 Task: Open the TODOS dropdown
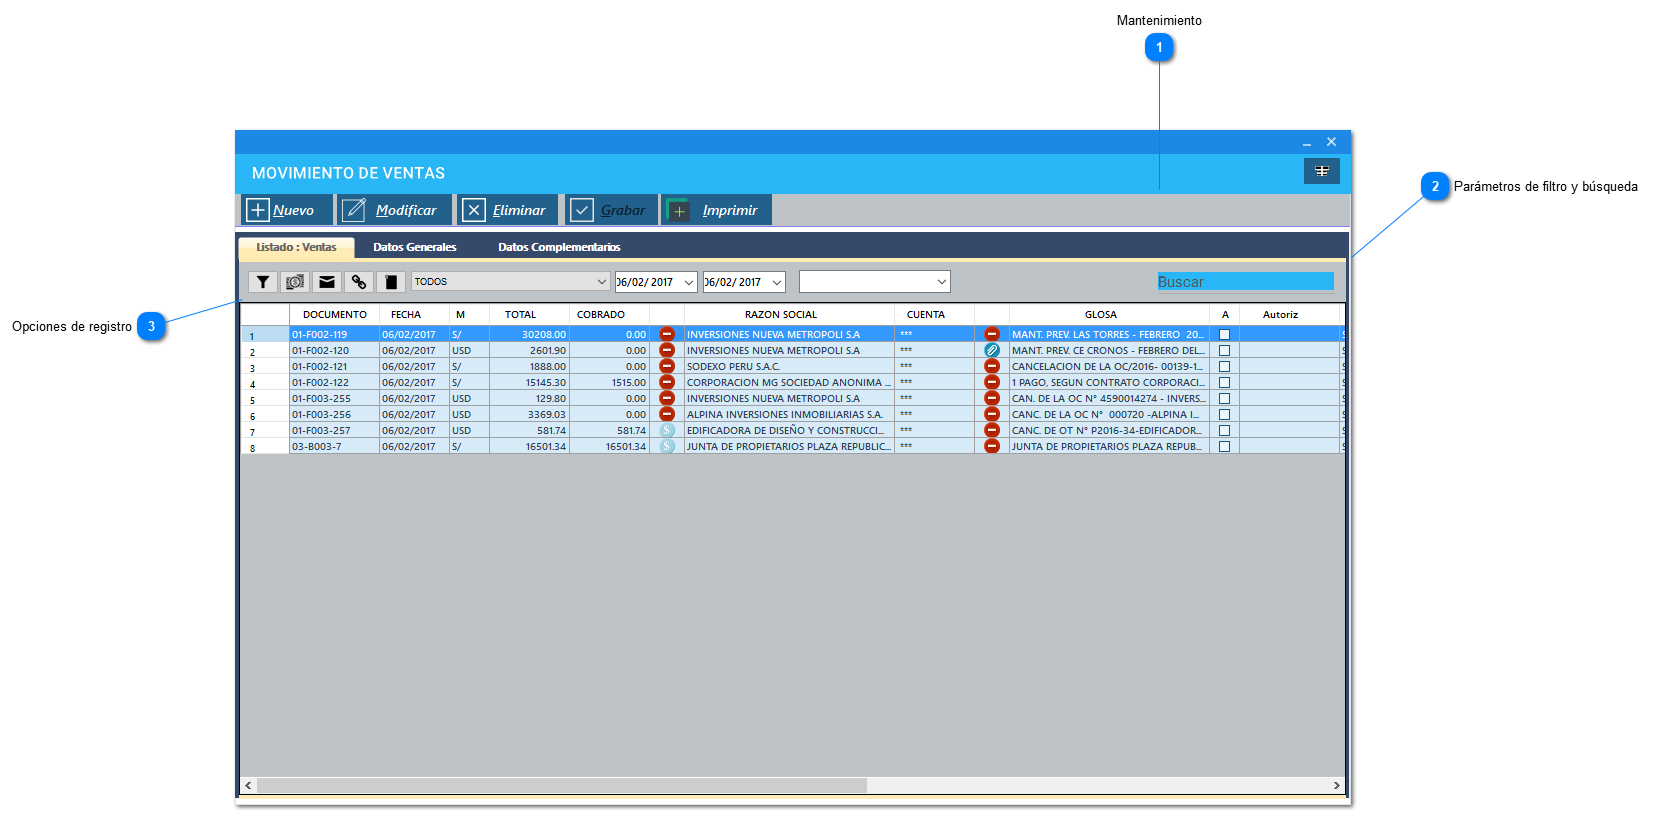click(x=511, y=282)
